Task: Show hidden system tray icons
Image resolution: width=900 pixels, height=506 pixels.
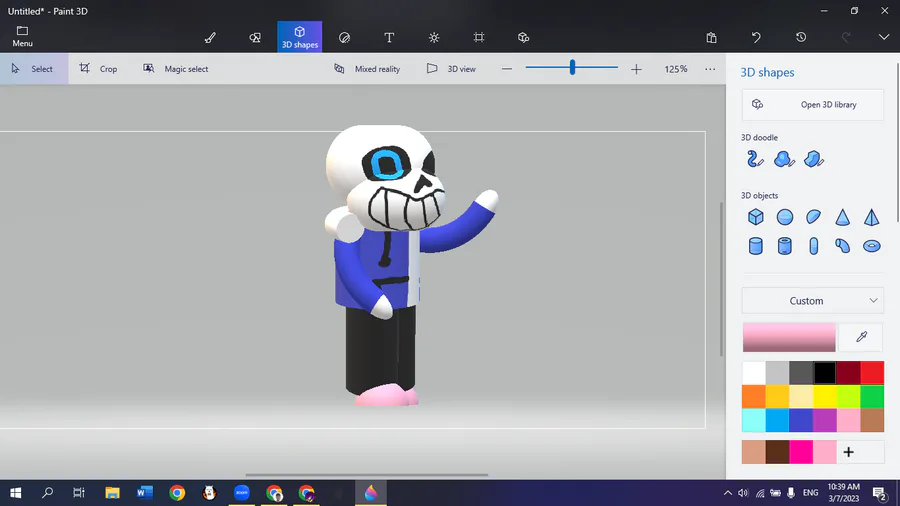Action: tap(727, 493)
